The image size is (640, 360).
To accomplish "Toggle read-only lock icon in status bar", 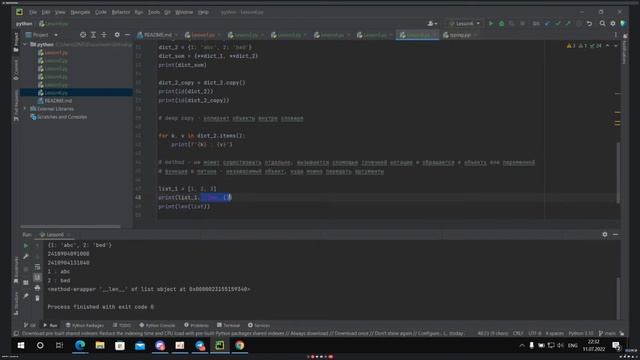I will [622, 333].
